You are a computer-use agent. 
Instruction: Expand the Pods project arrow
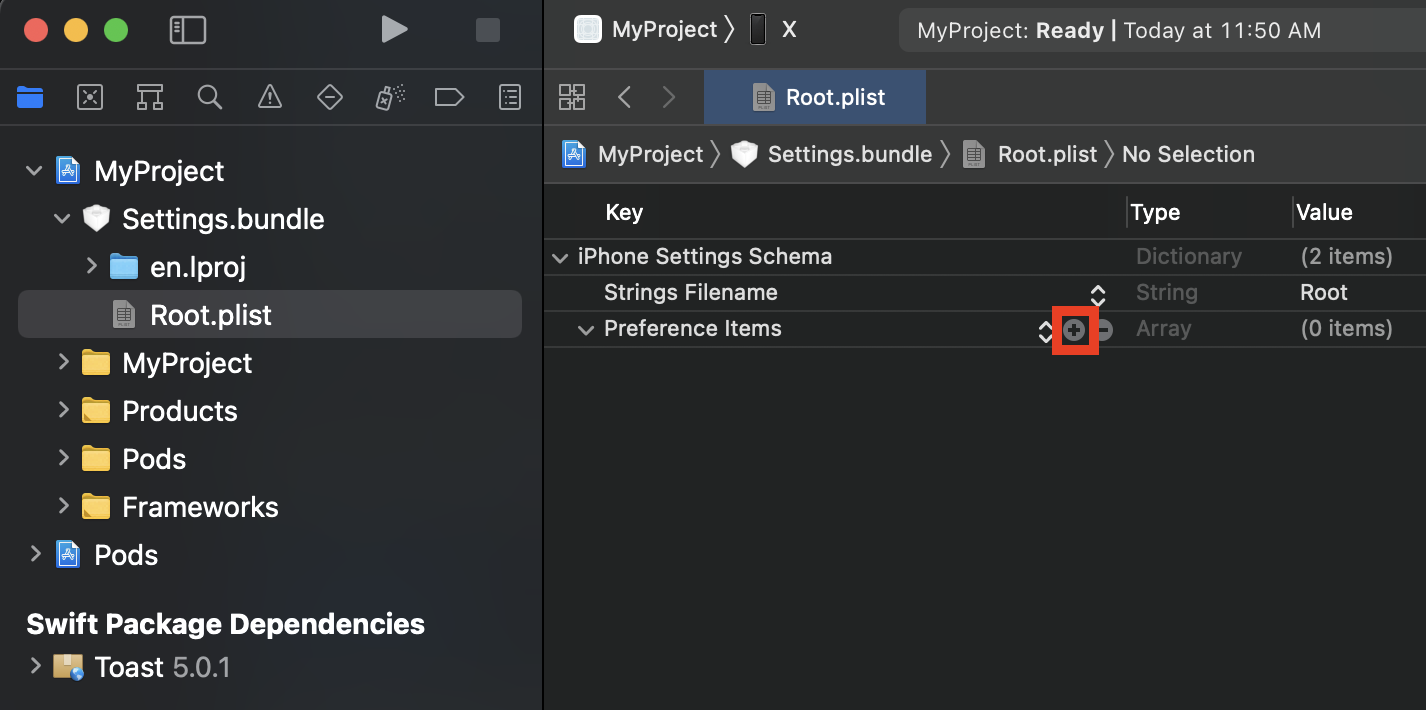click(35, 554)
